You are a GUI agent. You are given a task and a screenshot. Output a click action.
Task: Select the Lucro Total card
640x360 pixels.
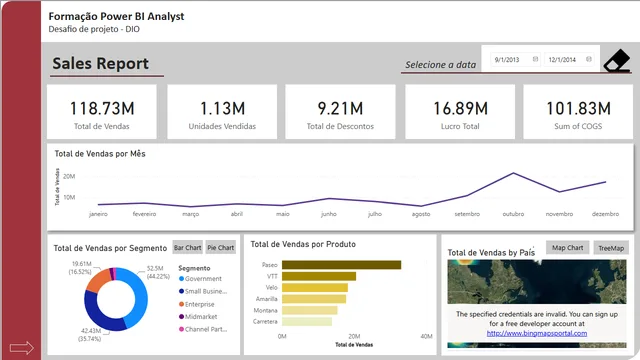460,112
